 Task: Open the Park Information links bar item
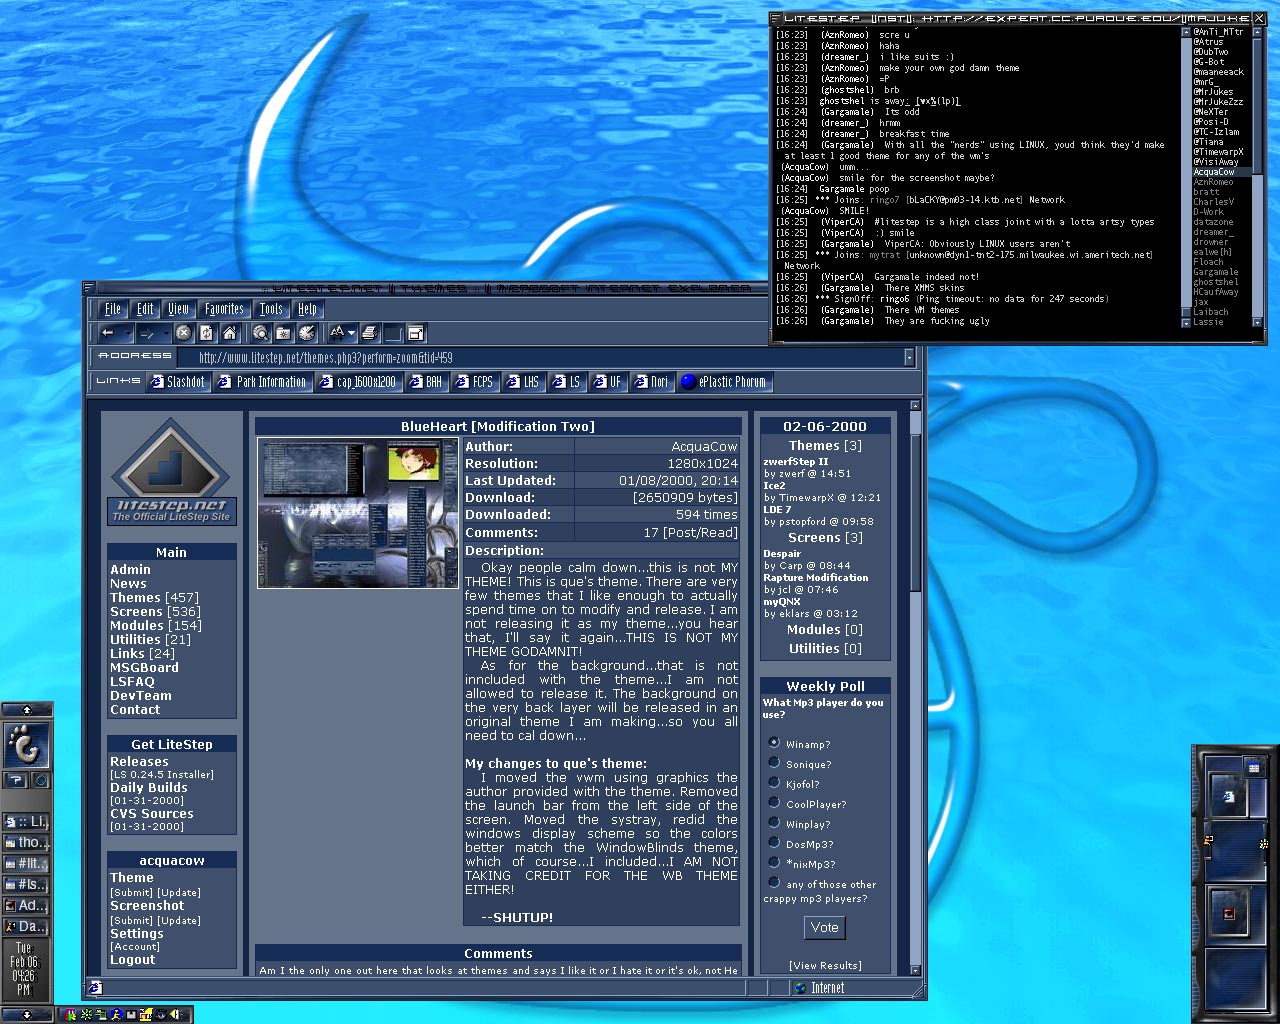[263, 382]
